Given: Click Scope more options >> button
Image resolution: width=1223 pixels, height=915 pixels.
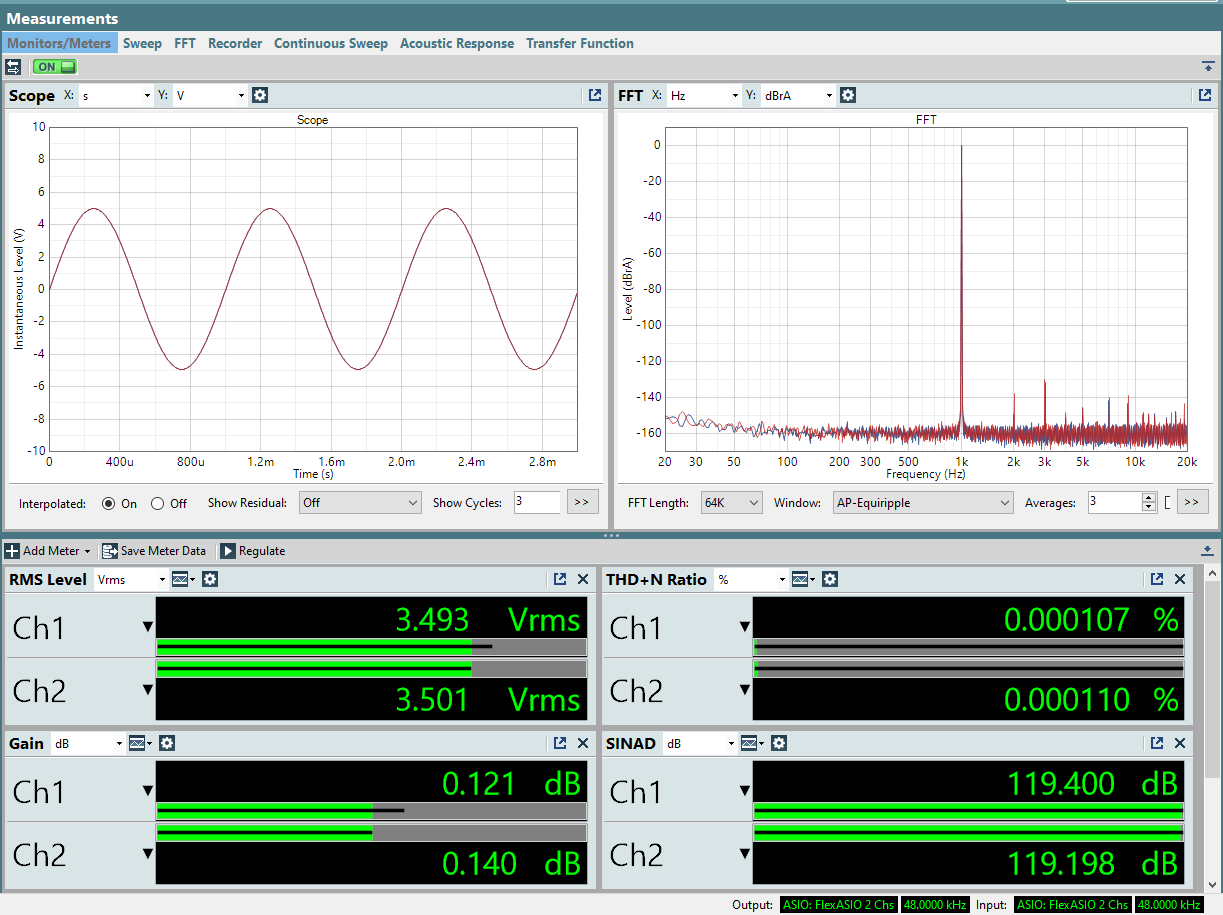Looking at the screenshot, I should pos(582,502).
